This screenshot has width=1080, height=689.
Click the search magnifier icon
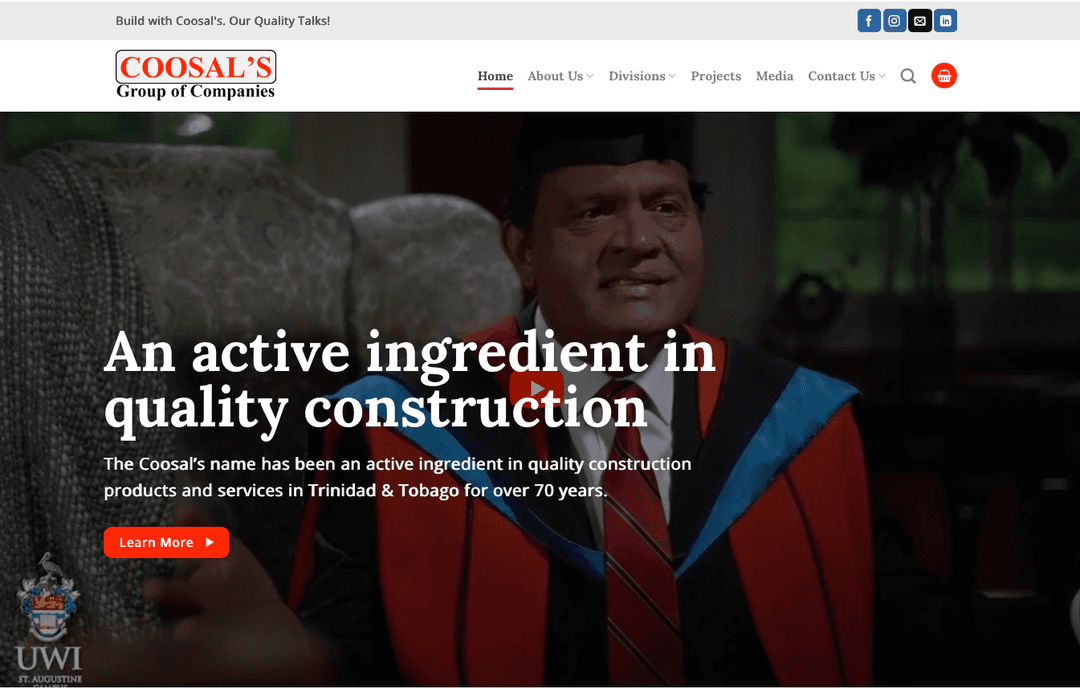[x=908, y=76]
